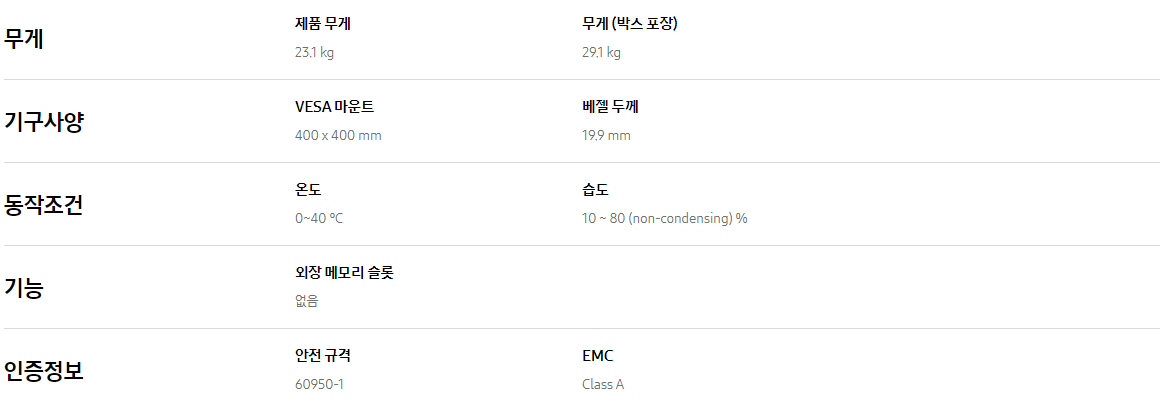Click the 외장 메모리 슬롯 label
The image size is (1165, 403).
pos(345,273)
